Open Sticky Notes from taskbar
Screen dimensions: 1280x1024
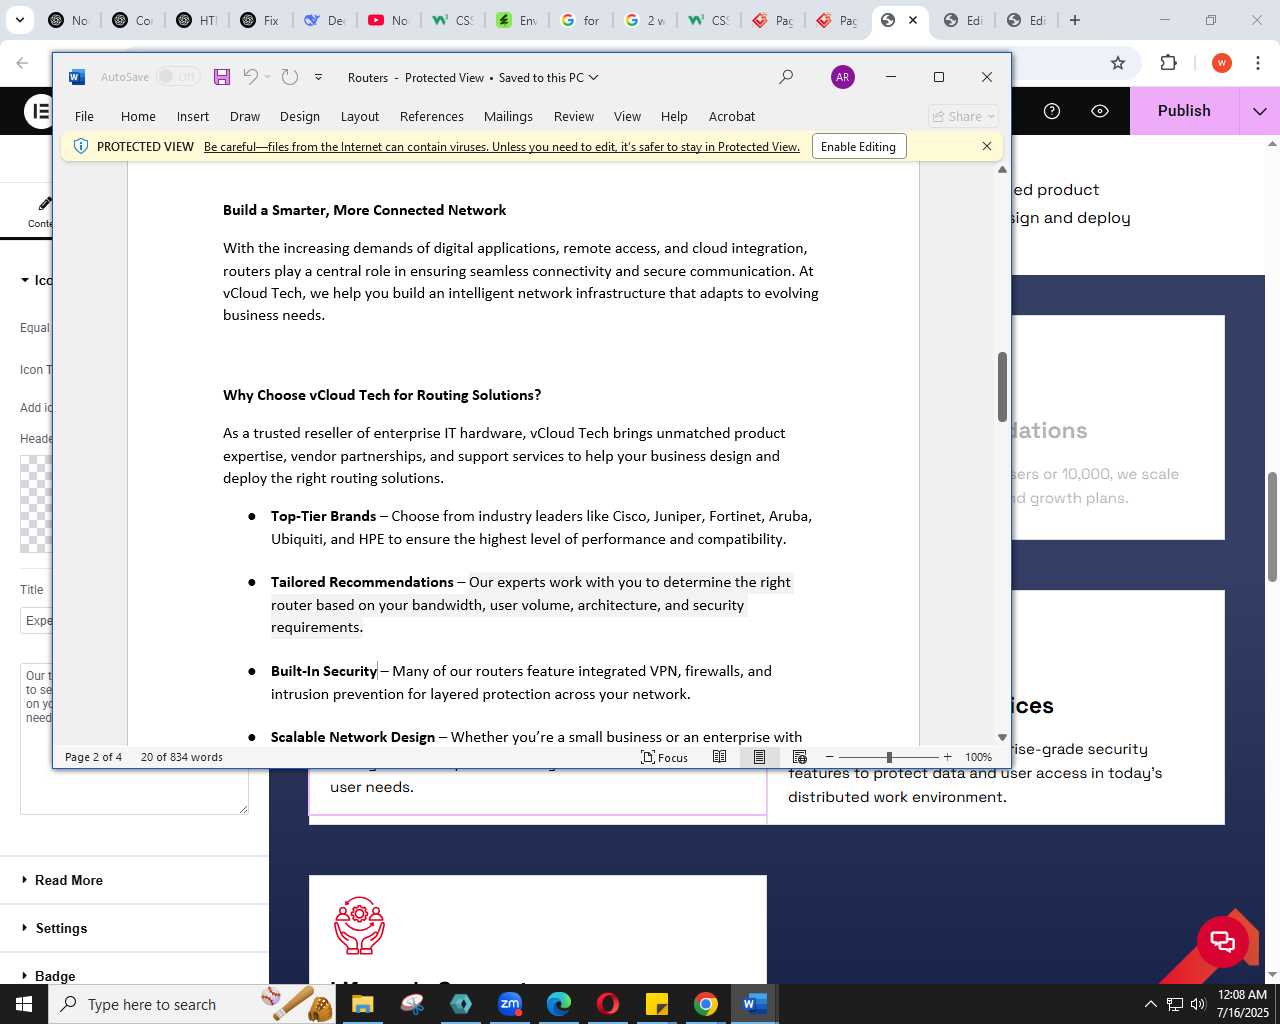pos(657,1004)
